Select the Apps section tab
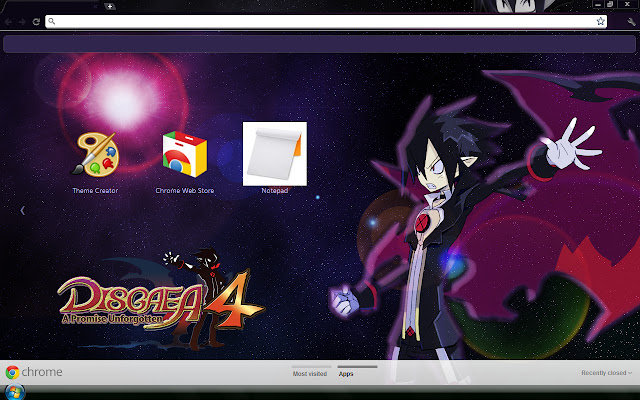This screenshot has width=640, height=400. tap(346, 373)
